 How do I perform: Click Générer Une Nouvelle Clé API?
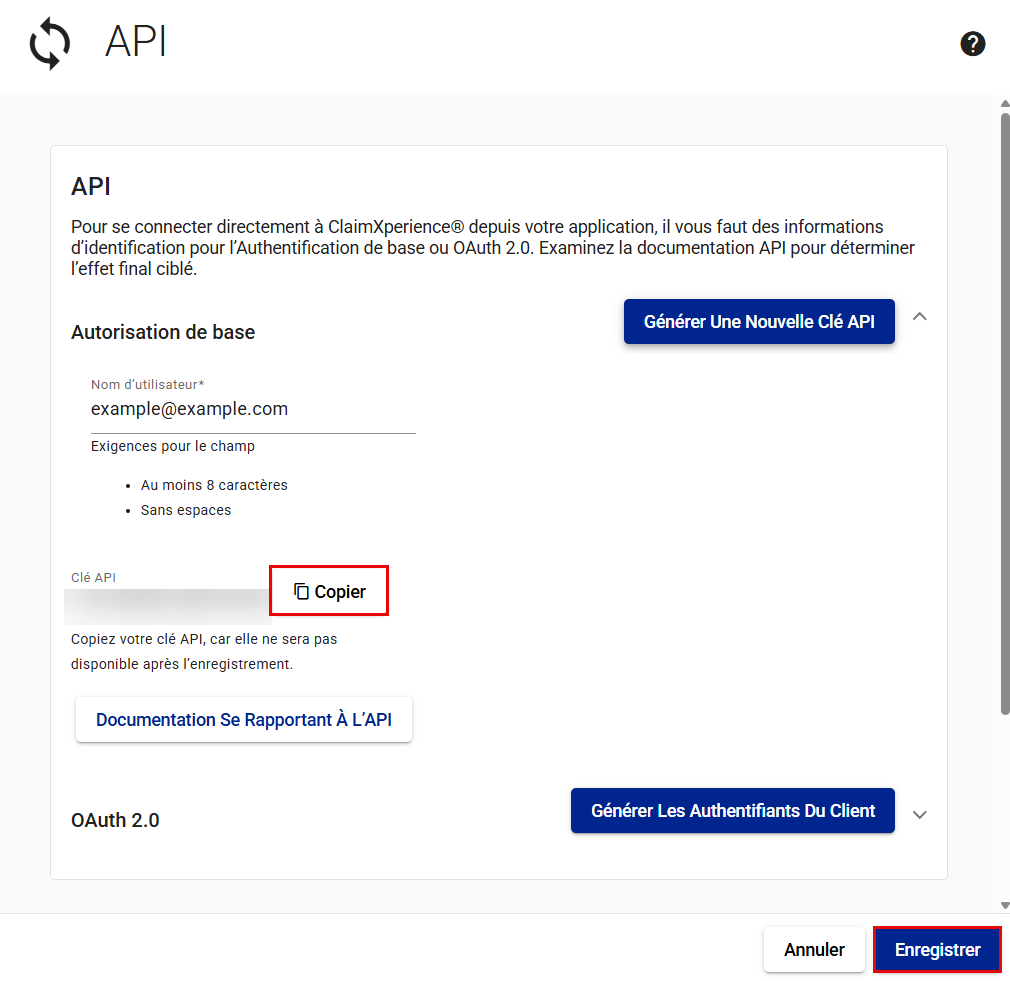coord(759,322)
